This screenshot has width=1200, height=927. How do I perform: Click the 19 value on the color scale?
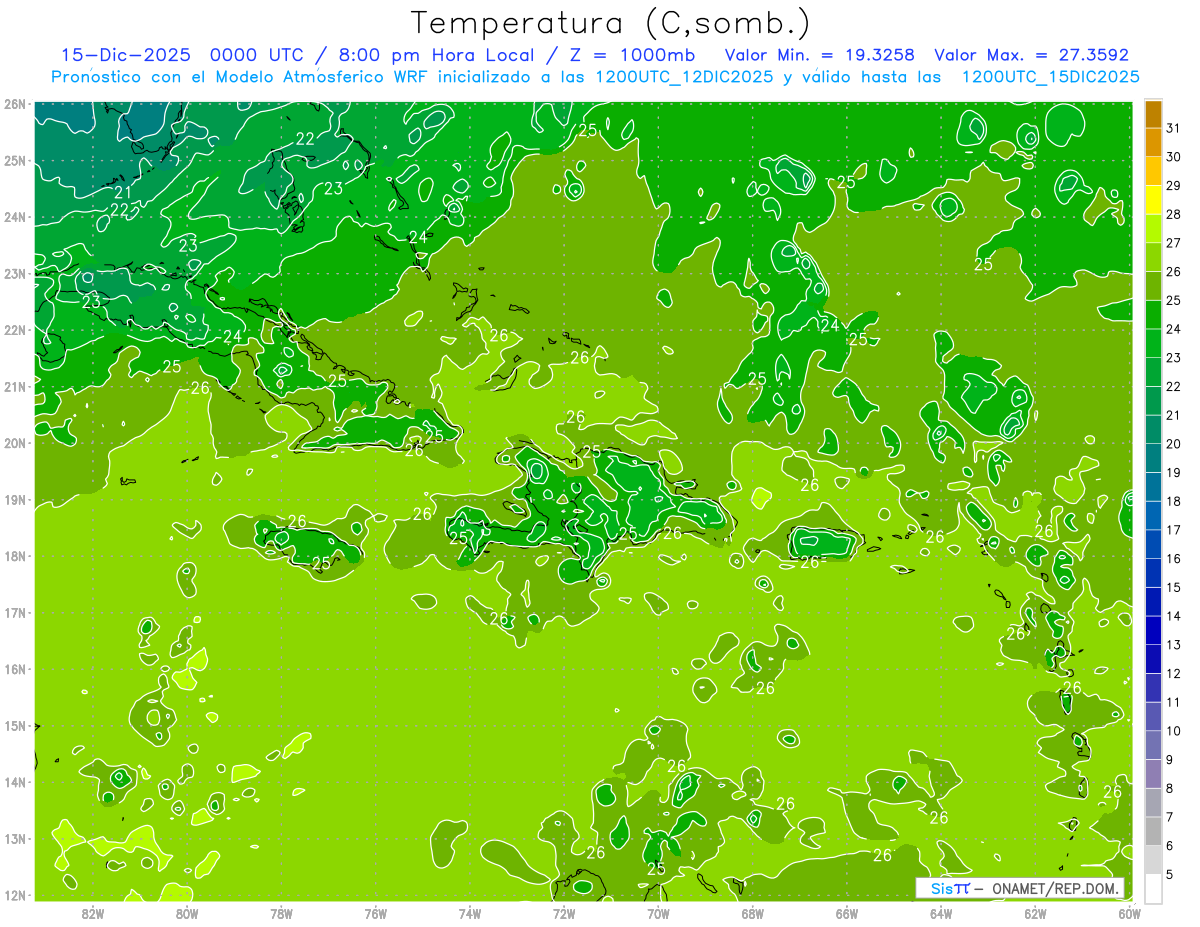coord(1173,473)
